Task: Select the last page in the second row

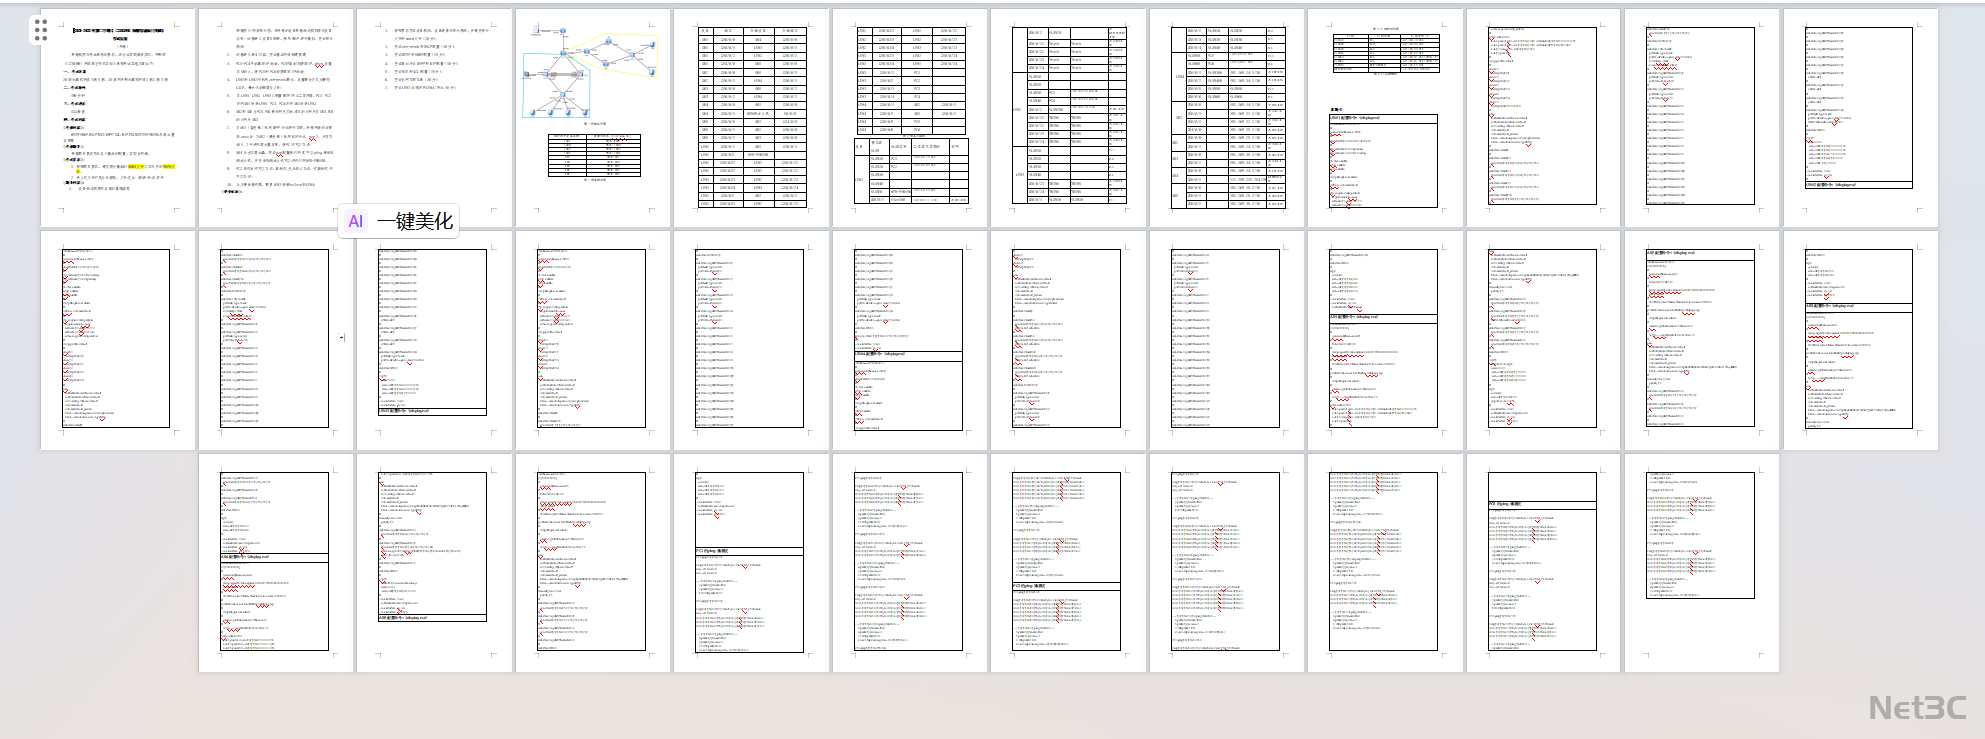Action: [1859, 340]
